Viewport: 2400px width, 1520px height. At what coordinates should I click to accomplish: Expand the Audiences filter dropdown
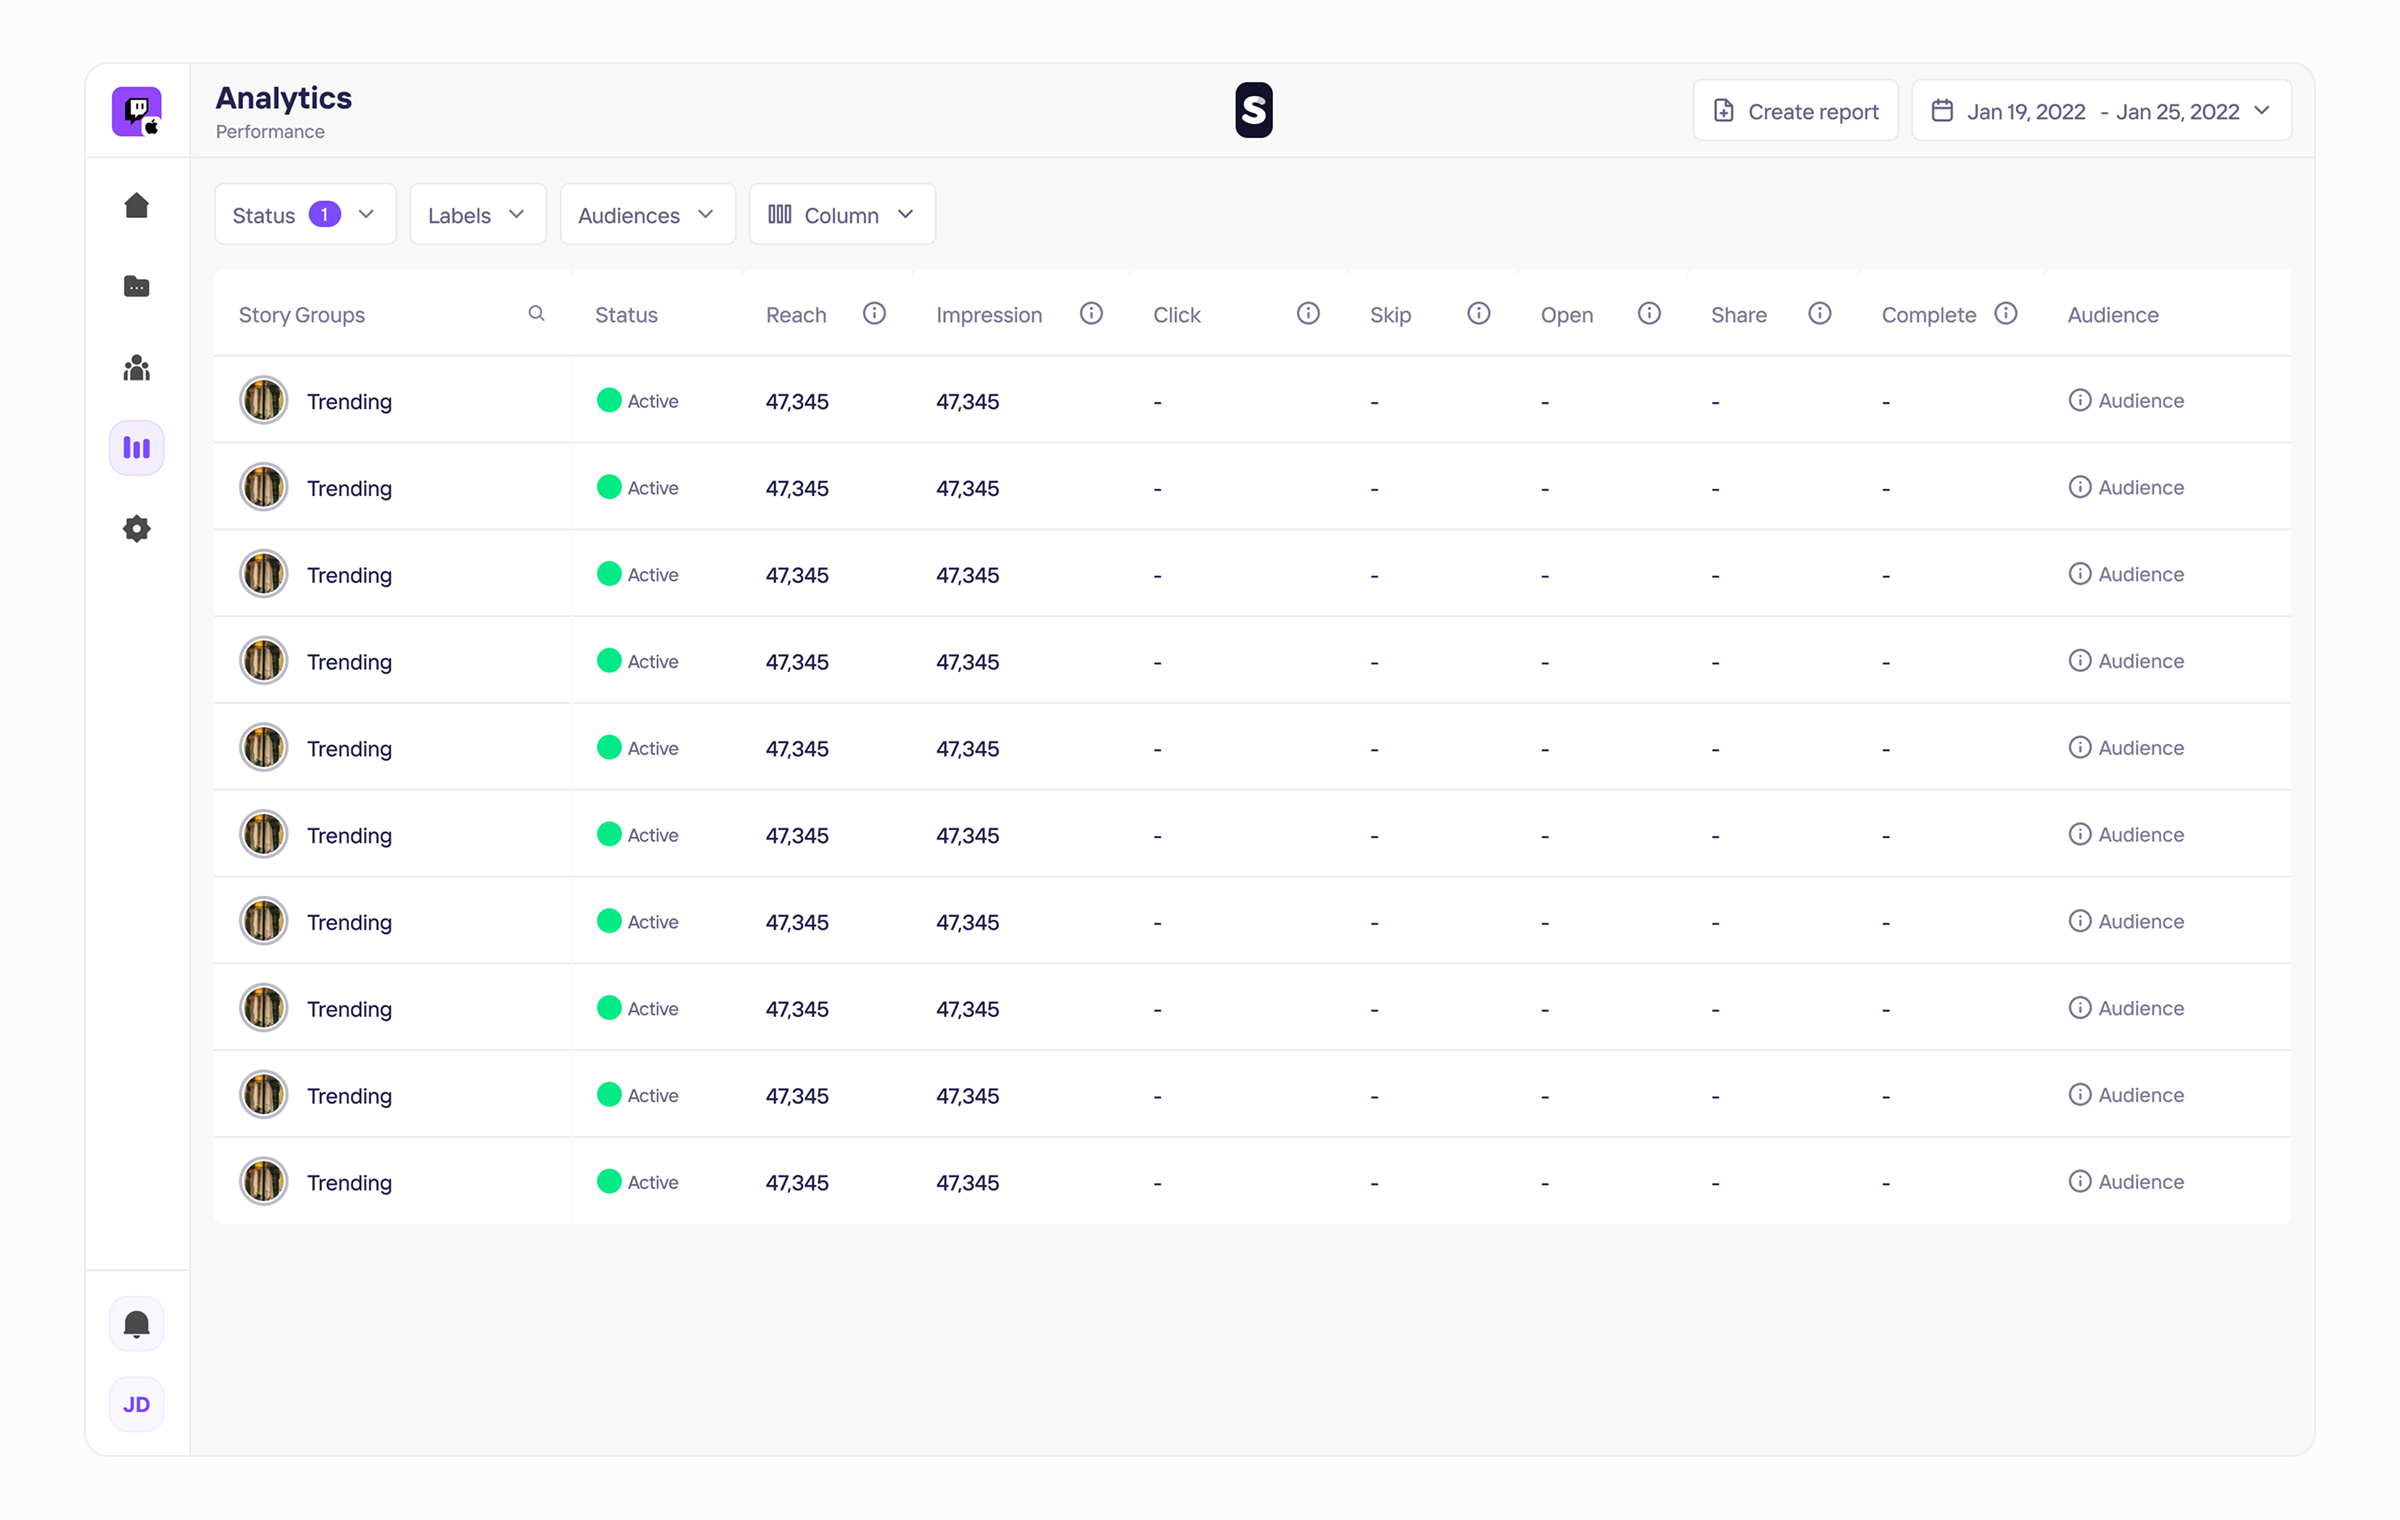pyautogui.click(x=648, y=214)
